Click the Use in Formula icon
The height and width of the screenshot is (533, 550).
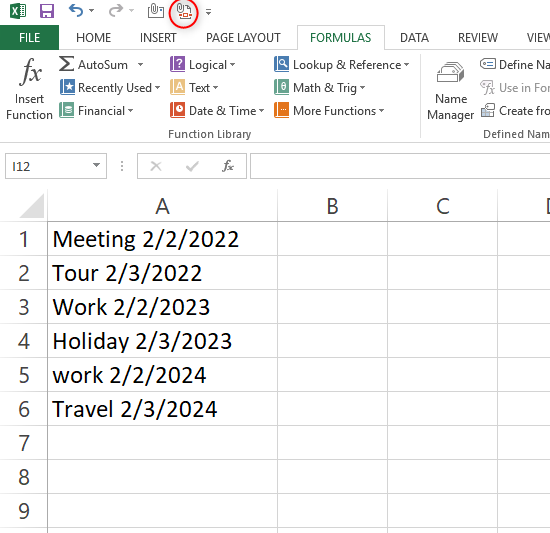[488, 87]
